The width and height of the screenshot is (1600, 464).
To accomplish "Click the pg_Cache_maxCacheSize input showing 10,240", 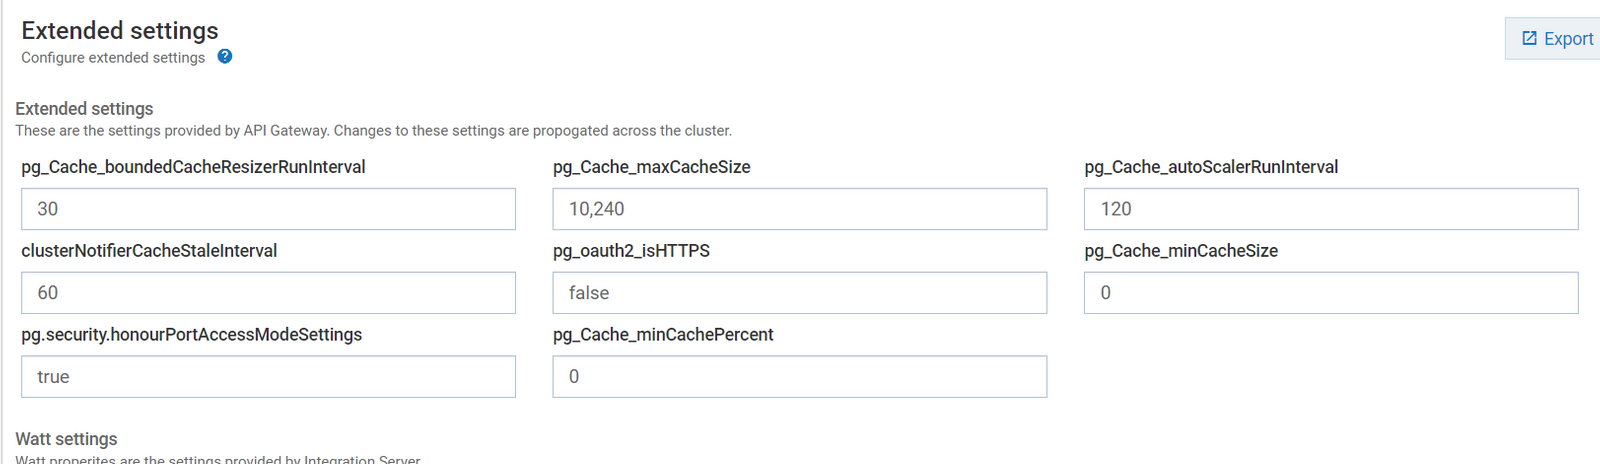I will tap(799, 209).
